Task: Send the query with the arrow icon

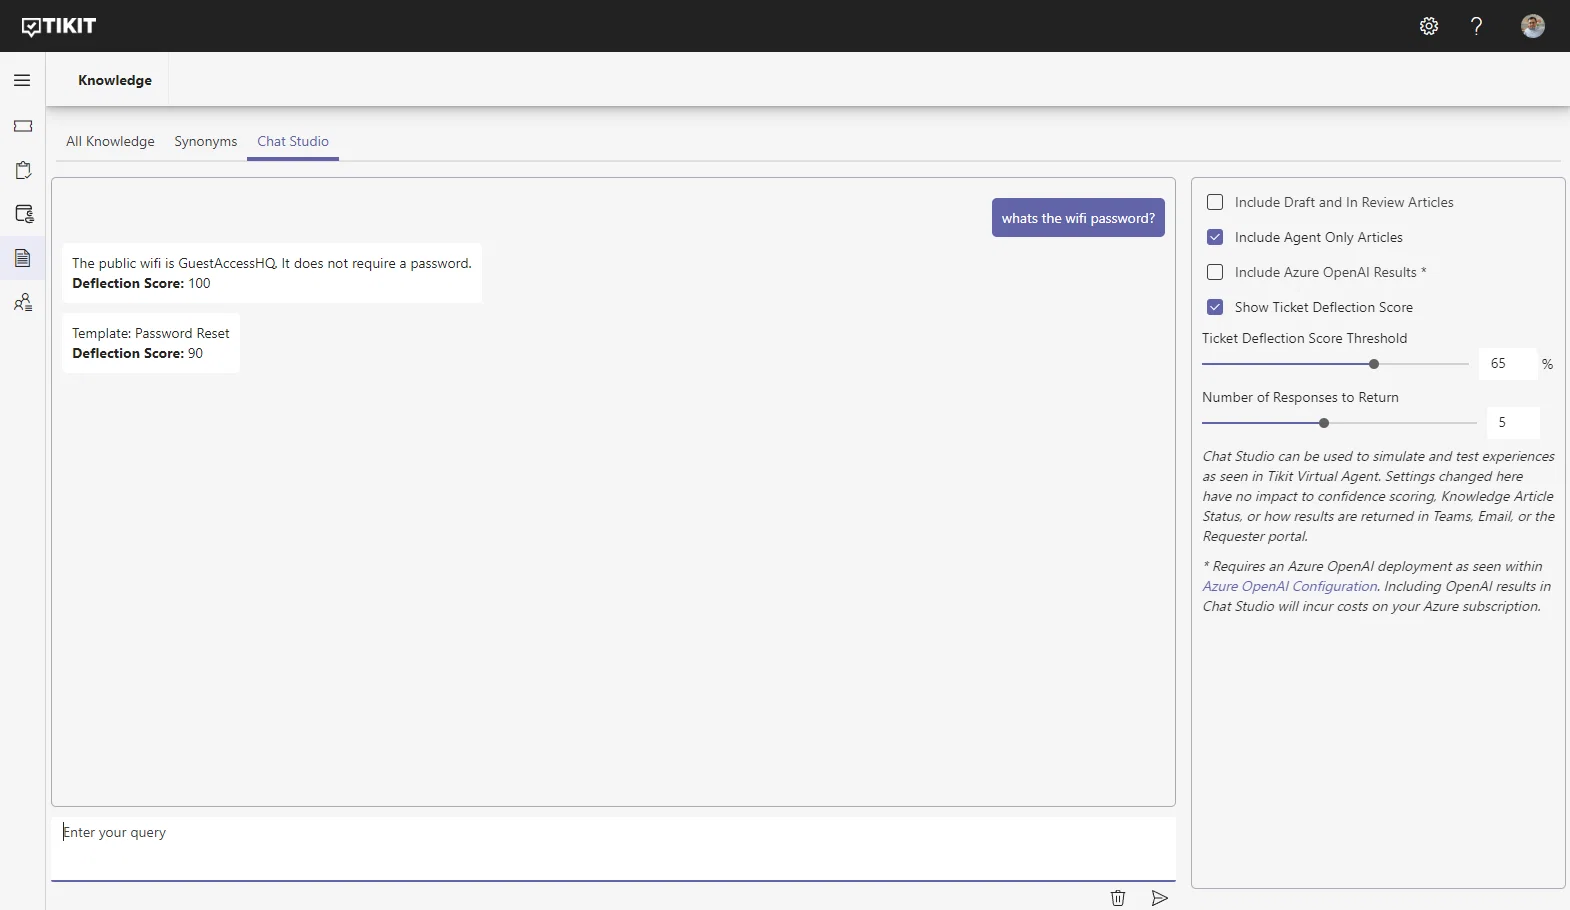Action: [1159, 898]
